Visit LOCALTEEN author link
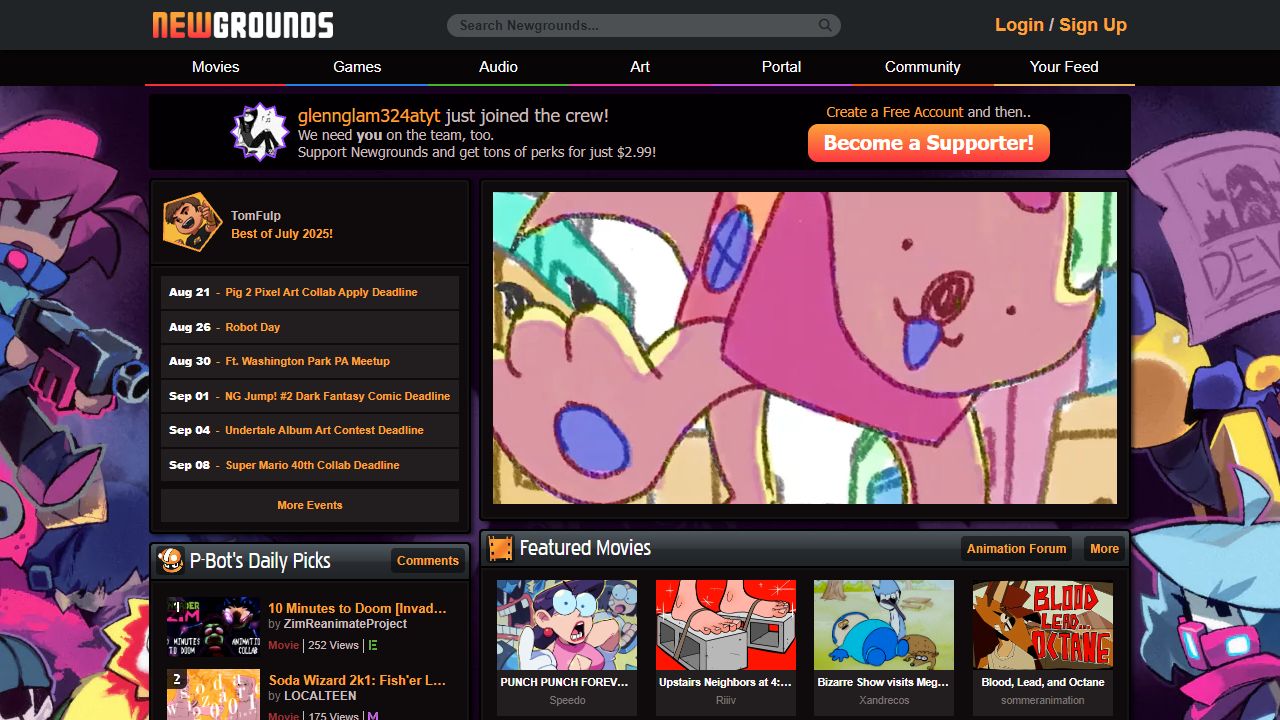This screenshot has height=720, width=1280. (320, 696)
